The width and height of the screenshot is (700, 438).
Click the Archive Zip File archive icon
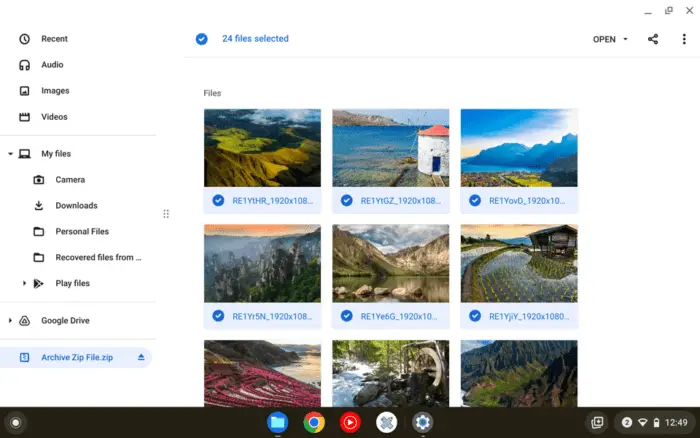click(x=25, y=357)
